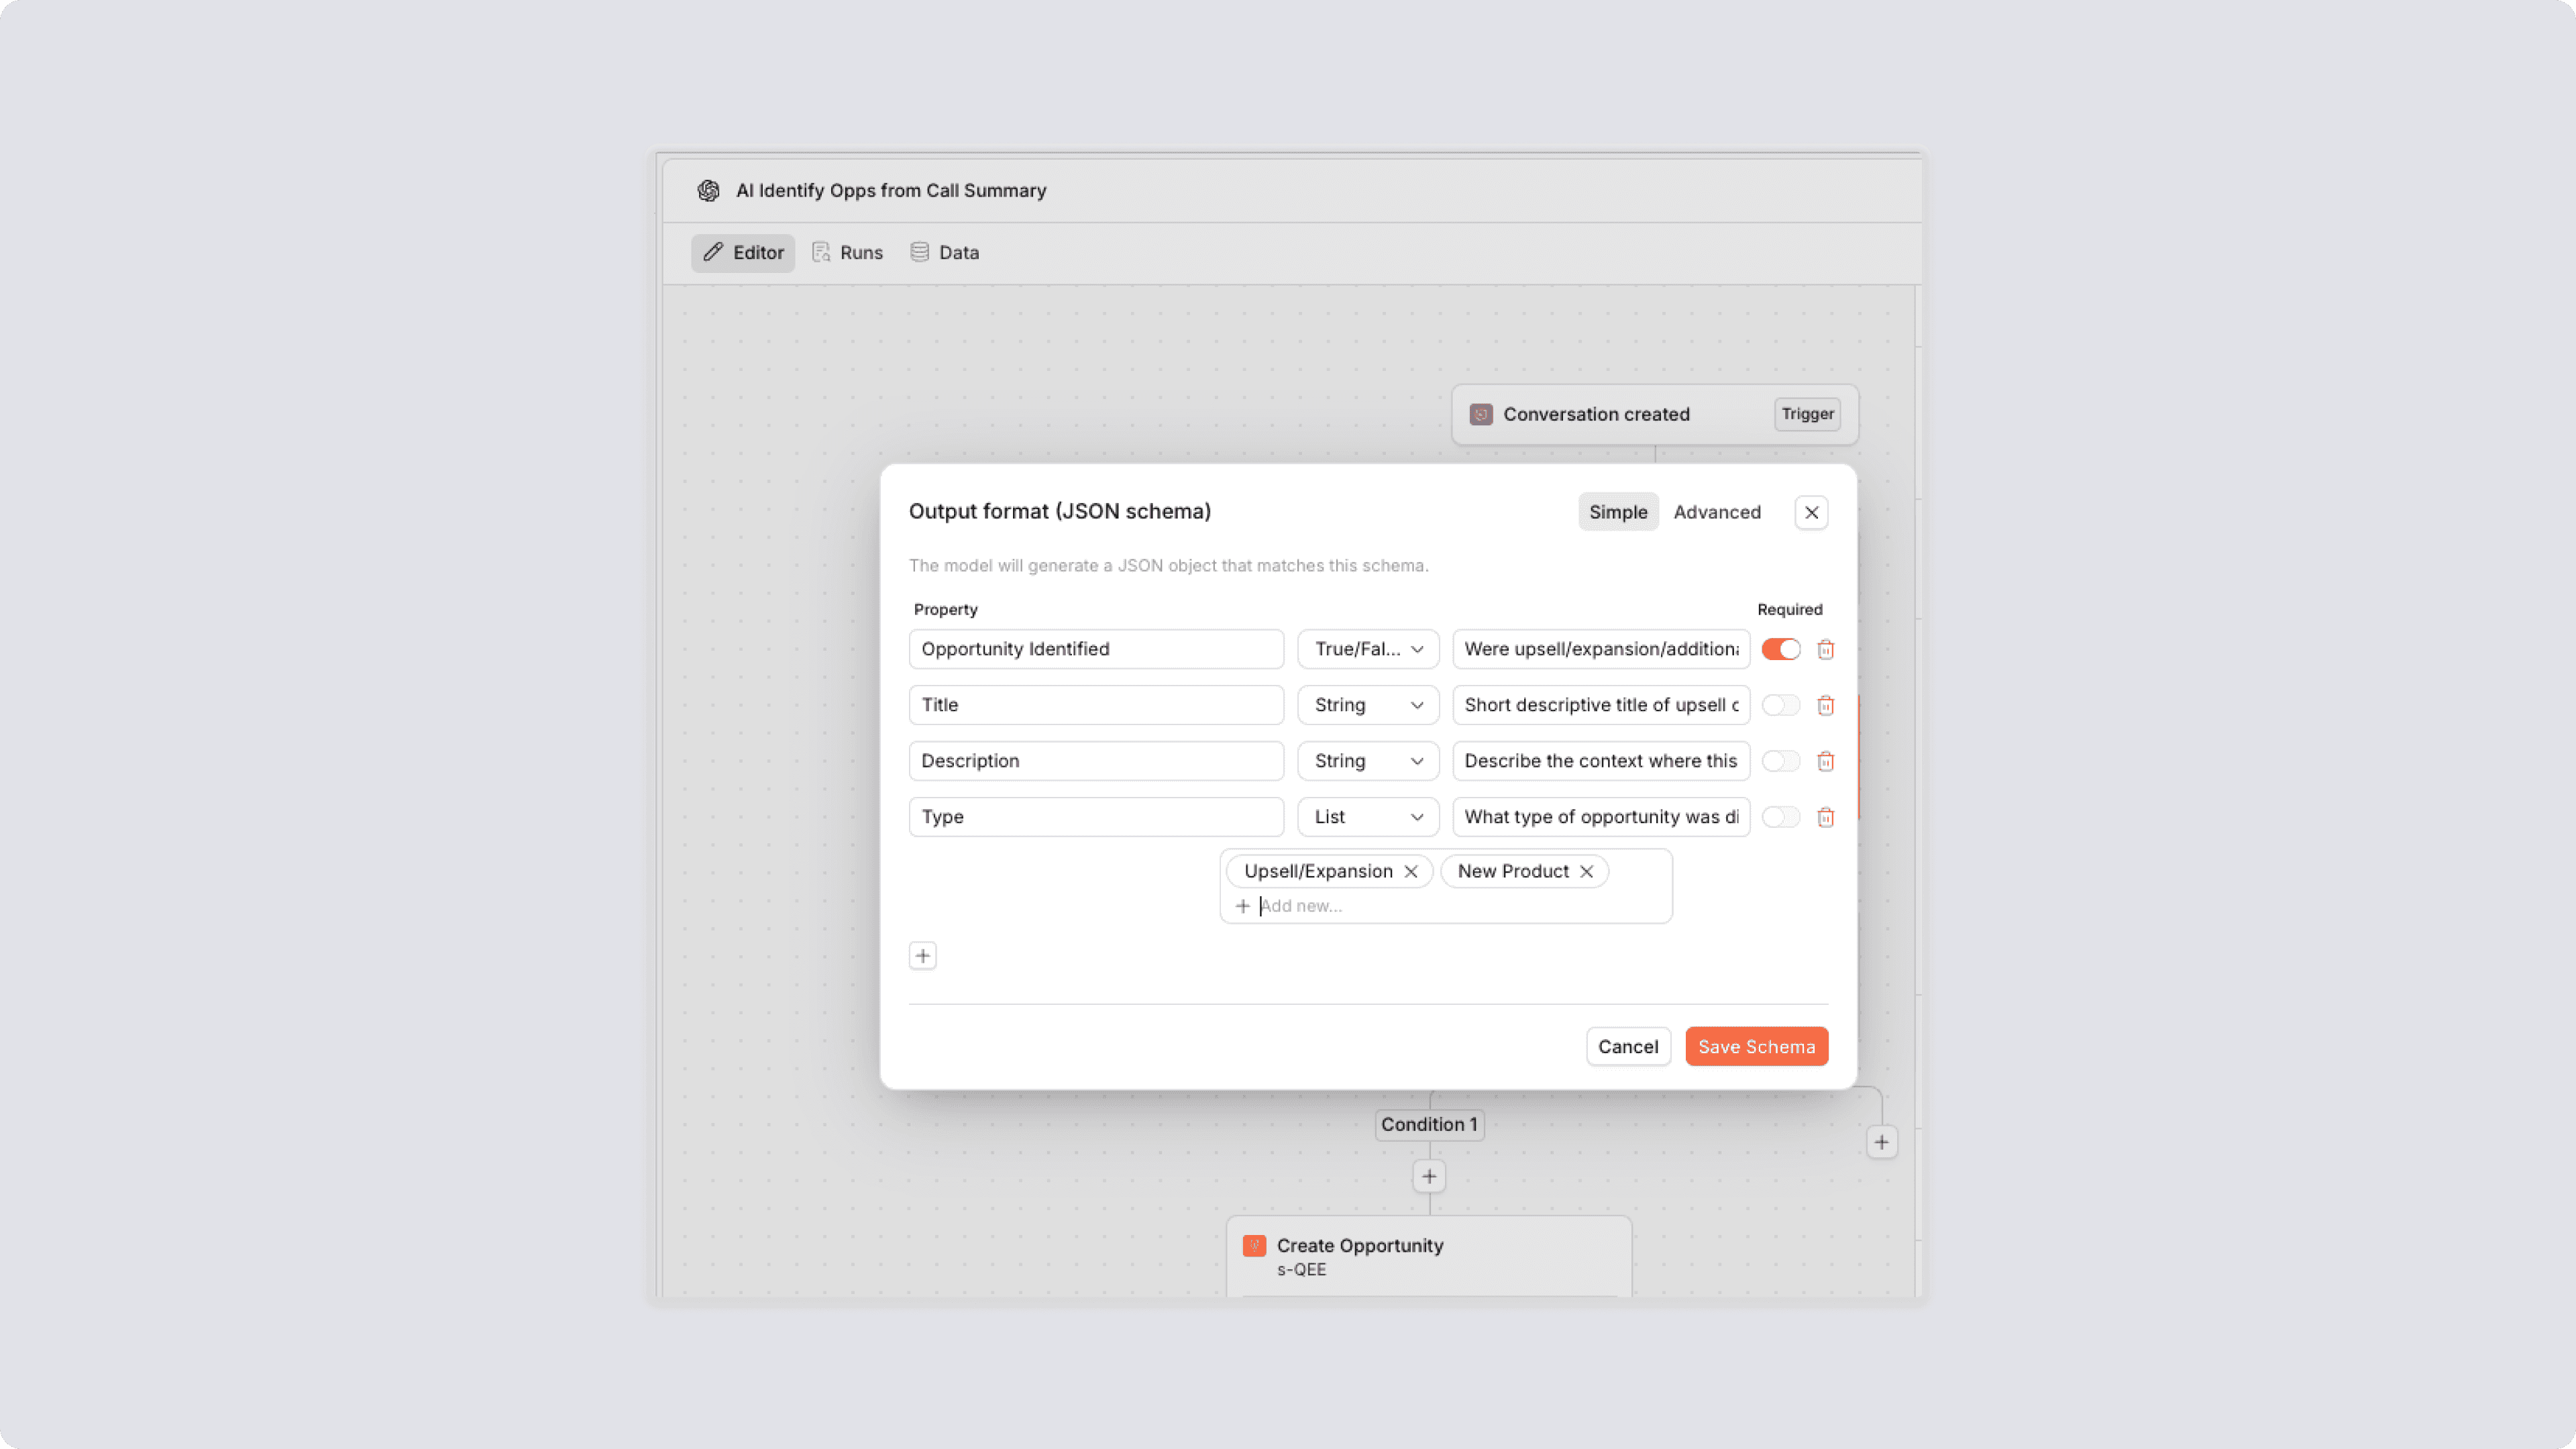Cancel the schema dialog
This screenshot has width=2576, height=1449.
click(1627, 1047)
